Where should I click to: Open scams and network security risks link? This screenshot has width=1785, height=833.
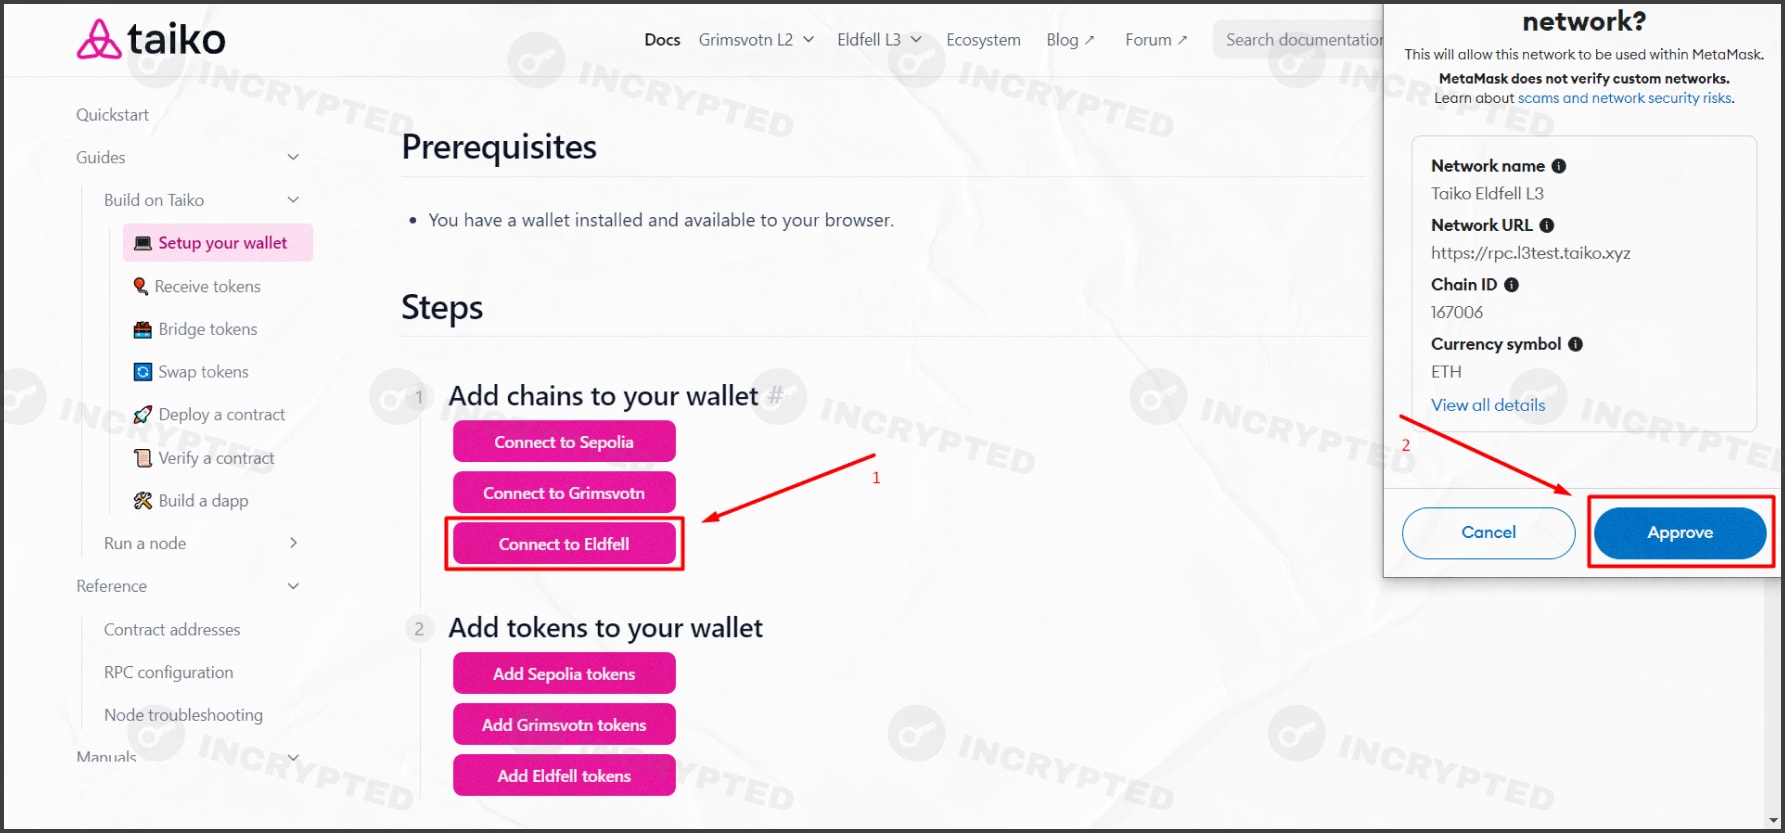(1625, 98)
